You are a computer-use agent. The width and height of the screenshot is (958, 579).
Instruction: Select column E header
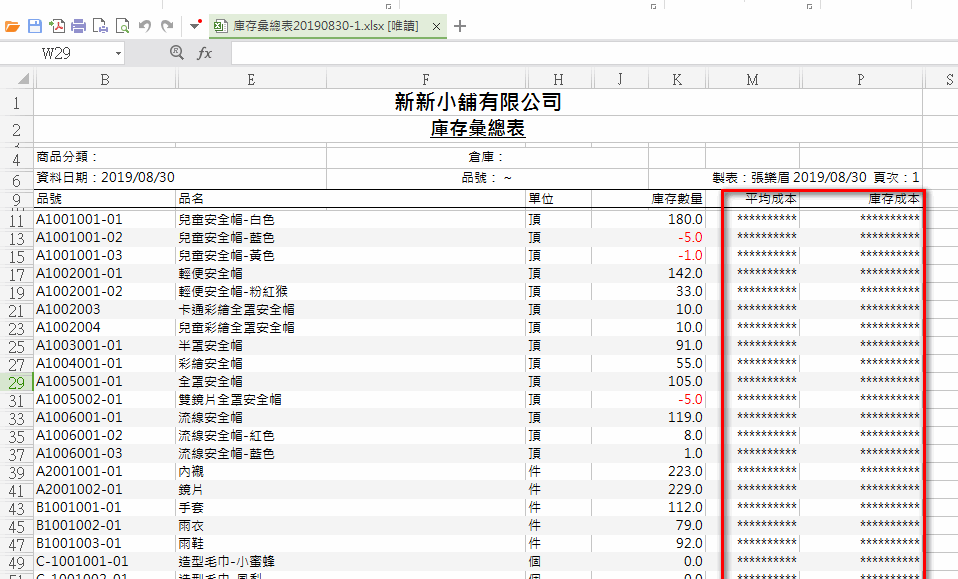point(251,79)
